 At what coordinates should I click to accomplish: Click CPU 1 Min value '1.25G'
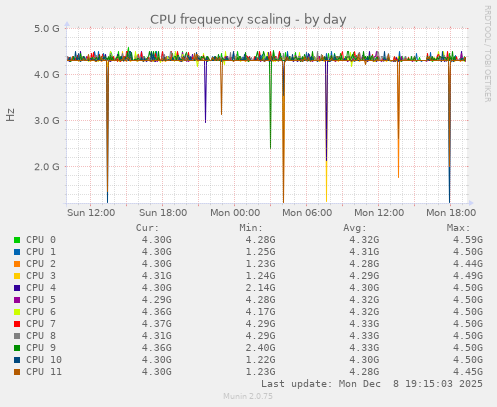(260, 252)
